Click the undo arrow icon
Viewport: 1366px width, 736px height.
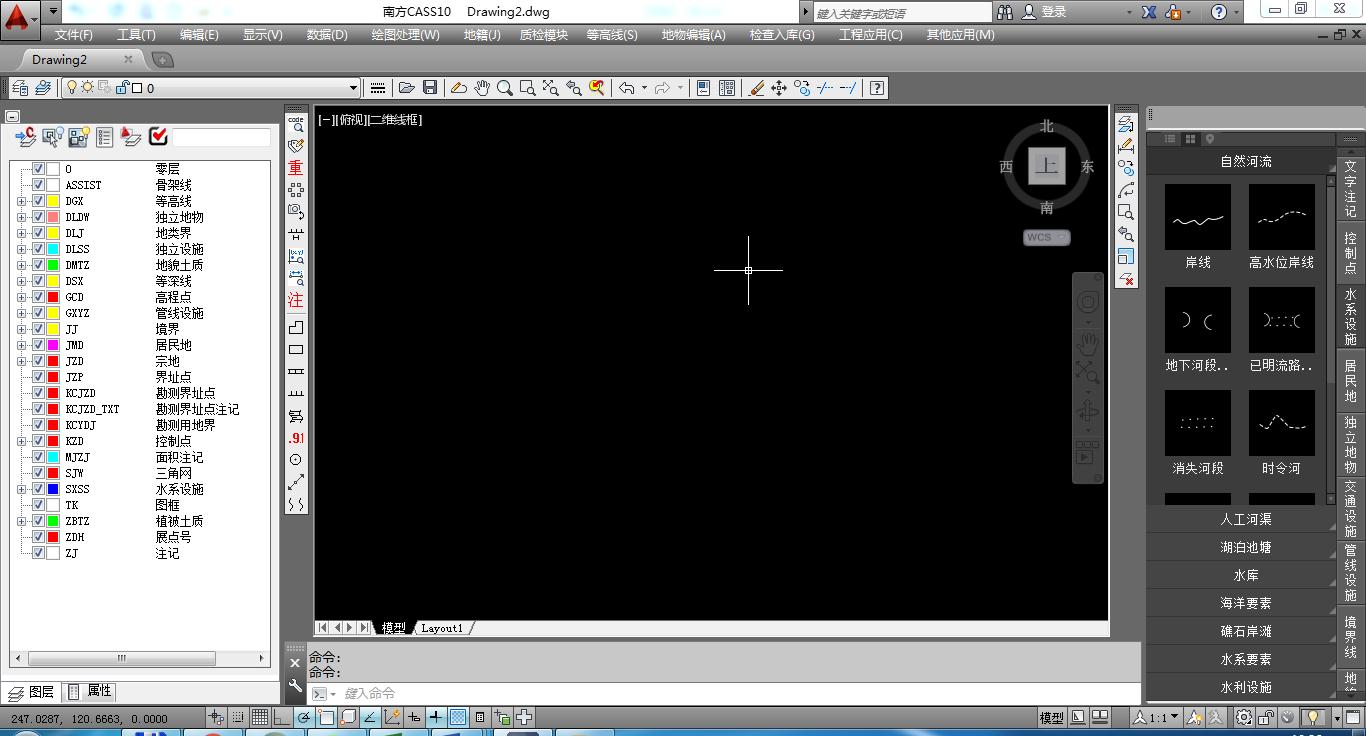[x=626, y=88]
